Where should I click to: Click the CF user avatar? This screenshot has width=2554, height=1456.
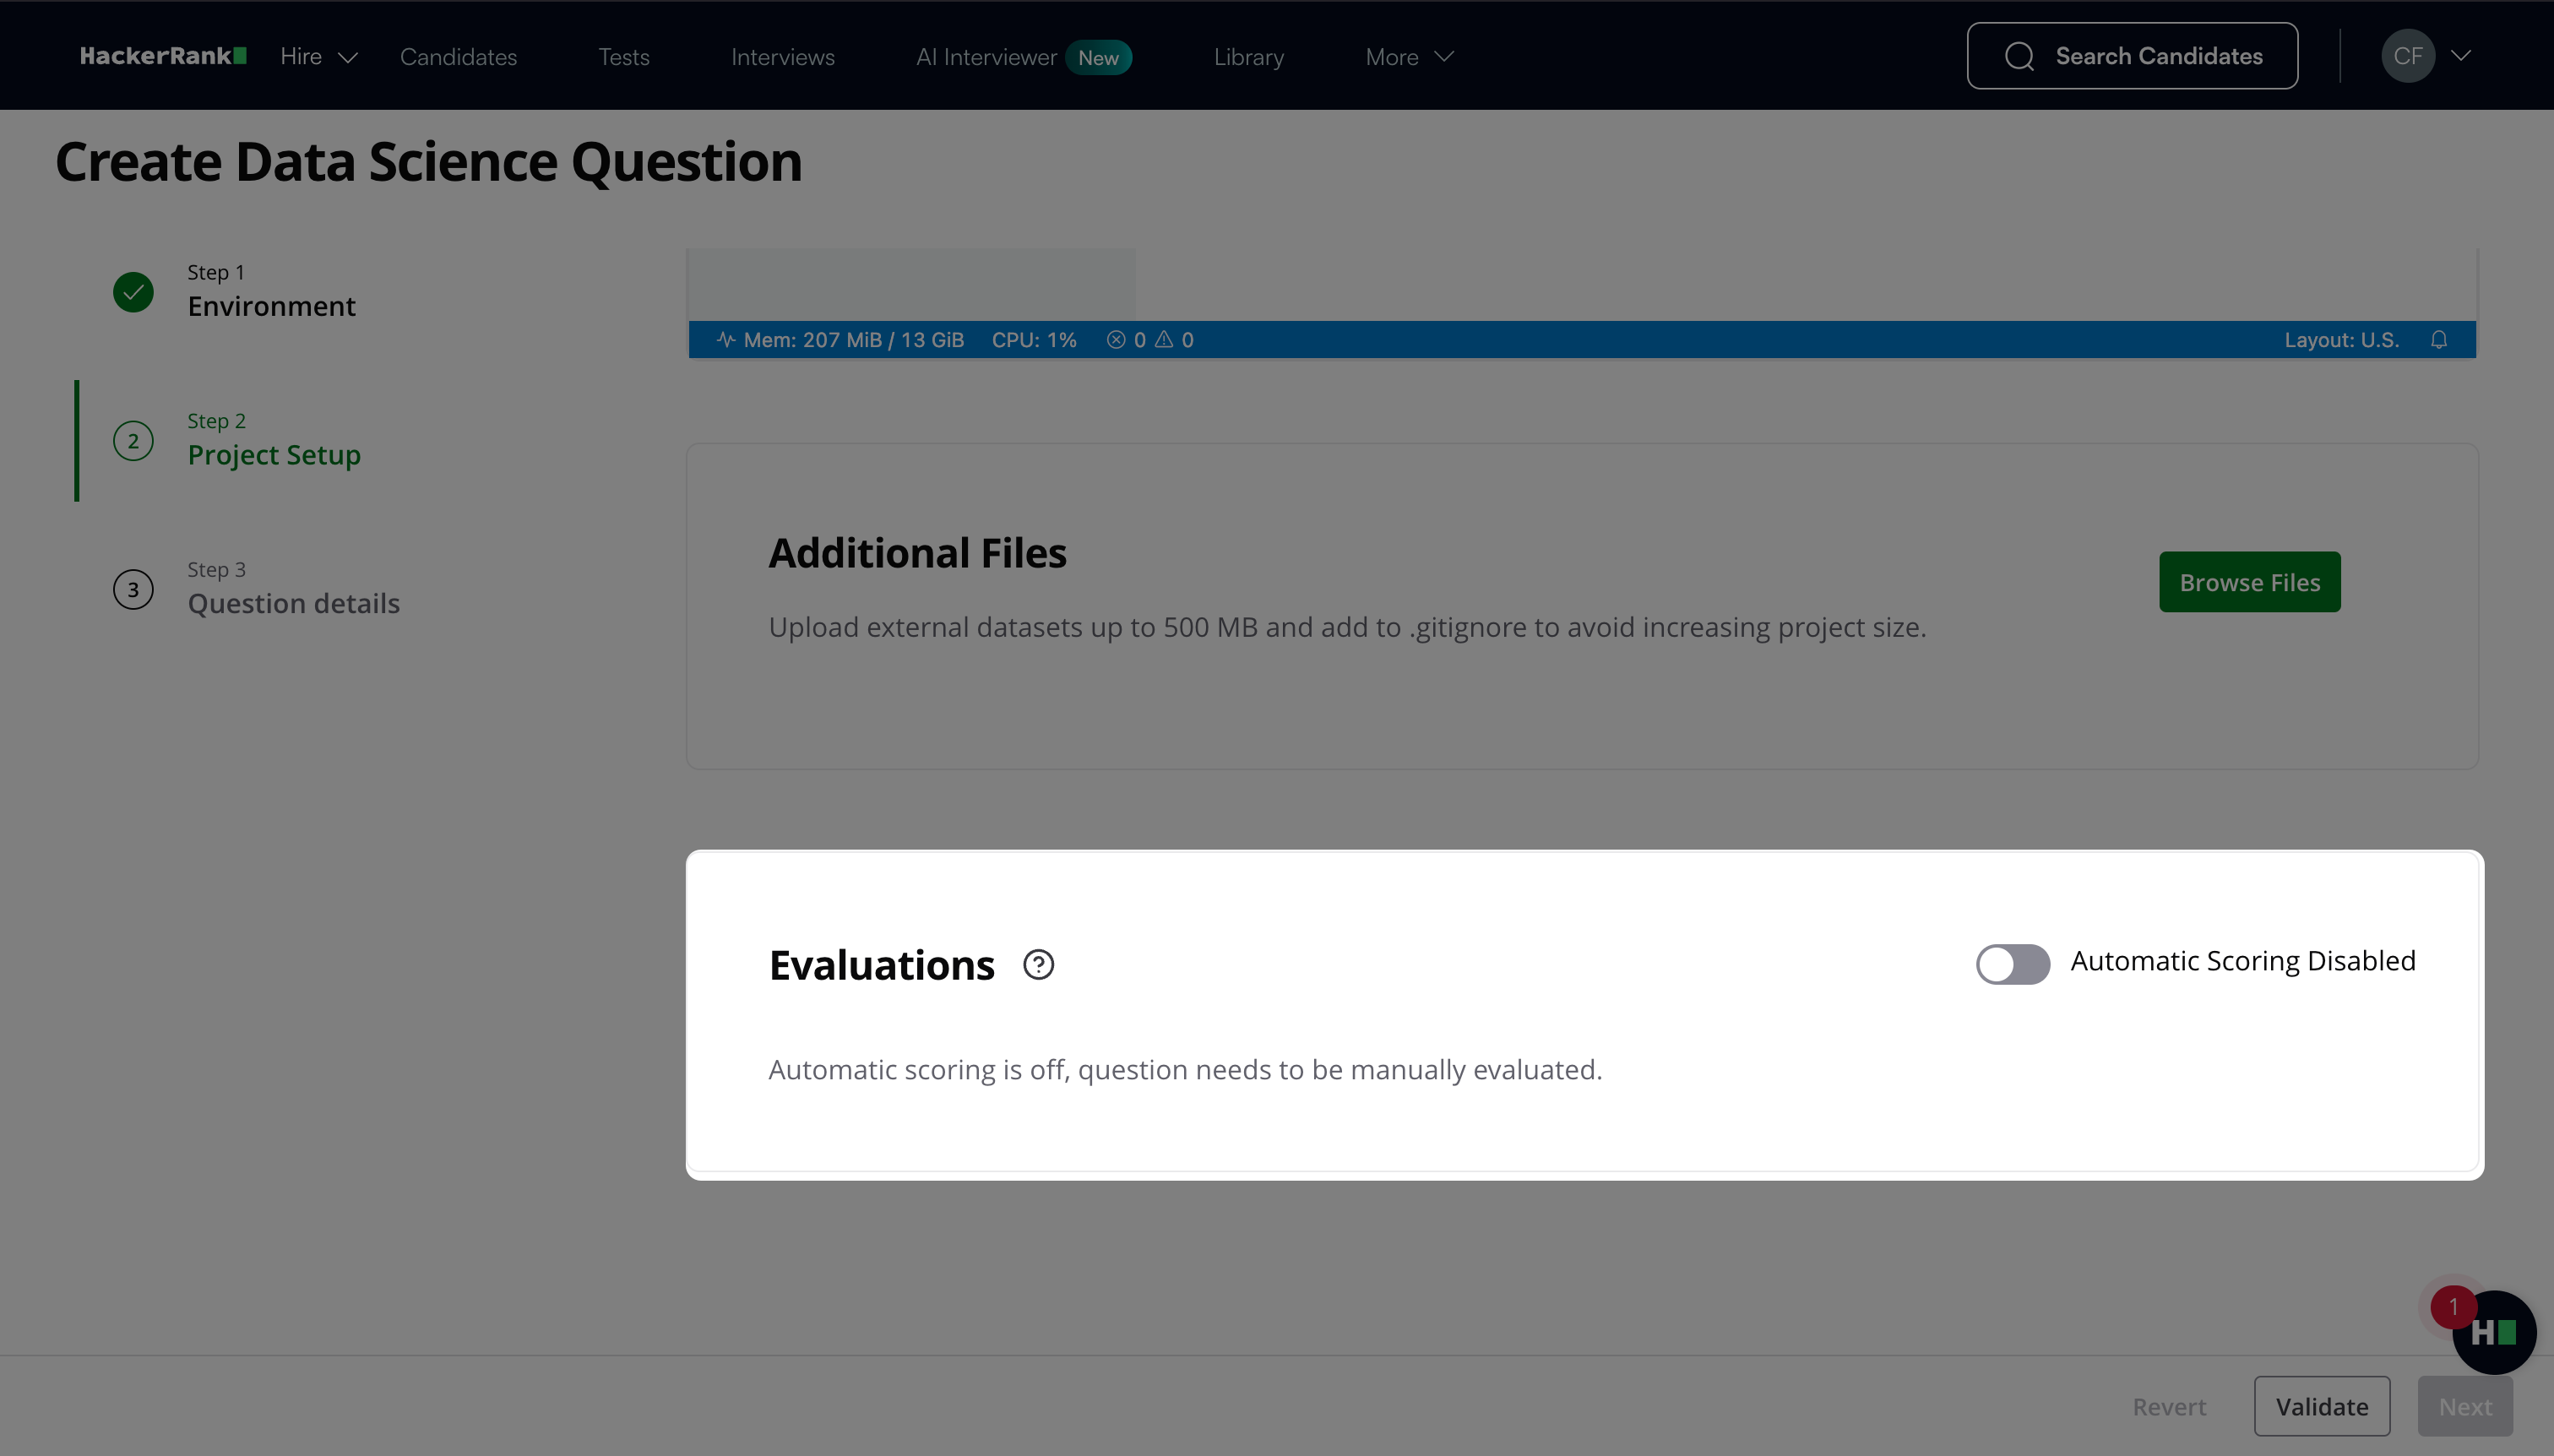(2407, 56)
